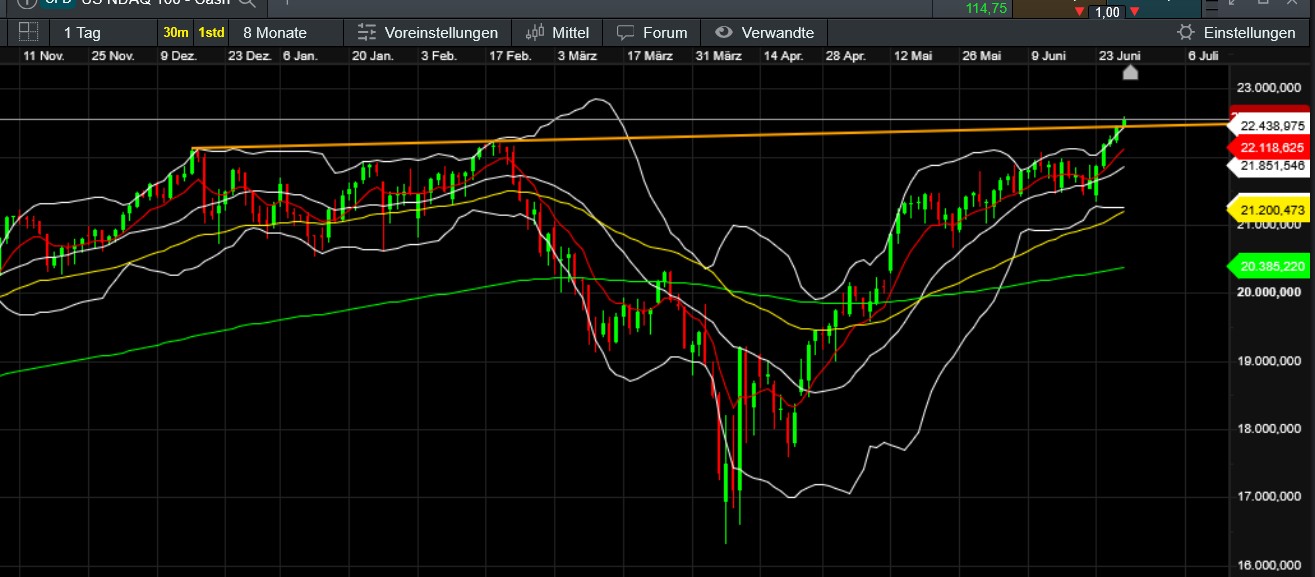Viewport: 1315px width, 577px height.
Task: Click the yellow 21.200,473 average label
Action: click(1270, 209)
